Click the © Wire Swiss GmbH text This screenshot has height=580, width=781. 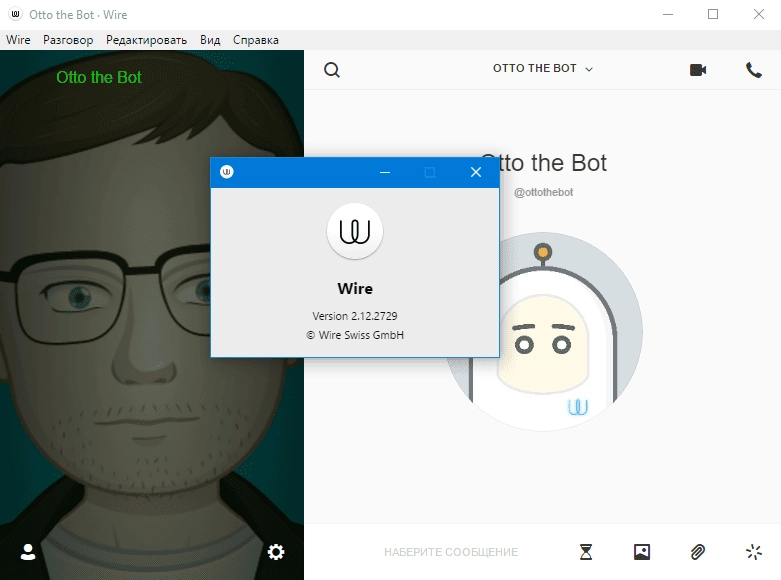click(x=355, y=335)
